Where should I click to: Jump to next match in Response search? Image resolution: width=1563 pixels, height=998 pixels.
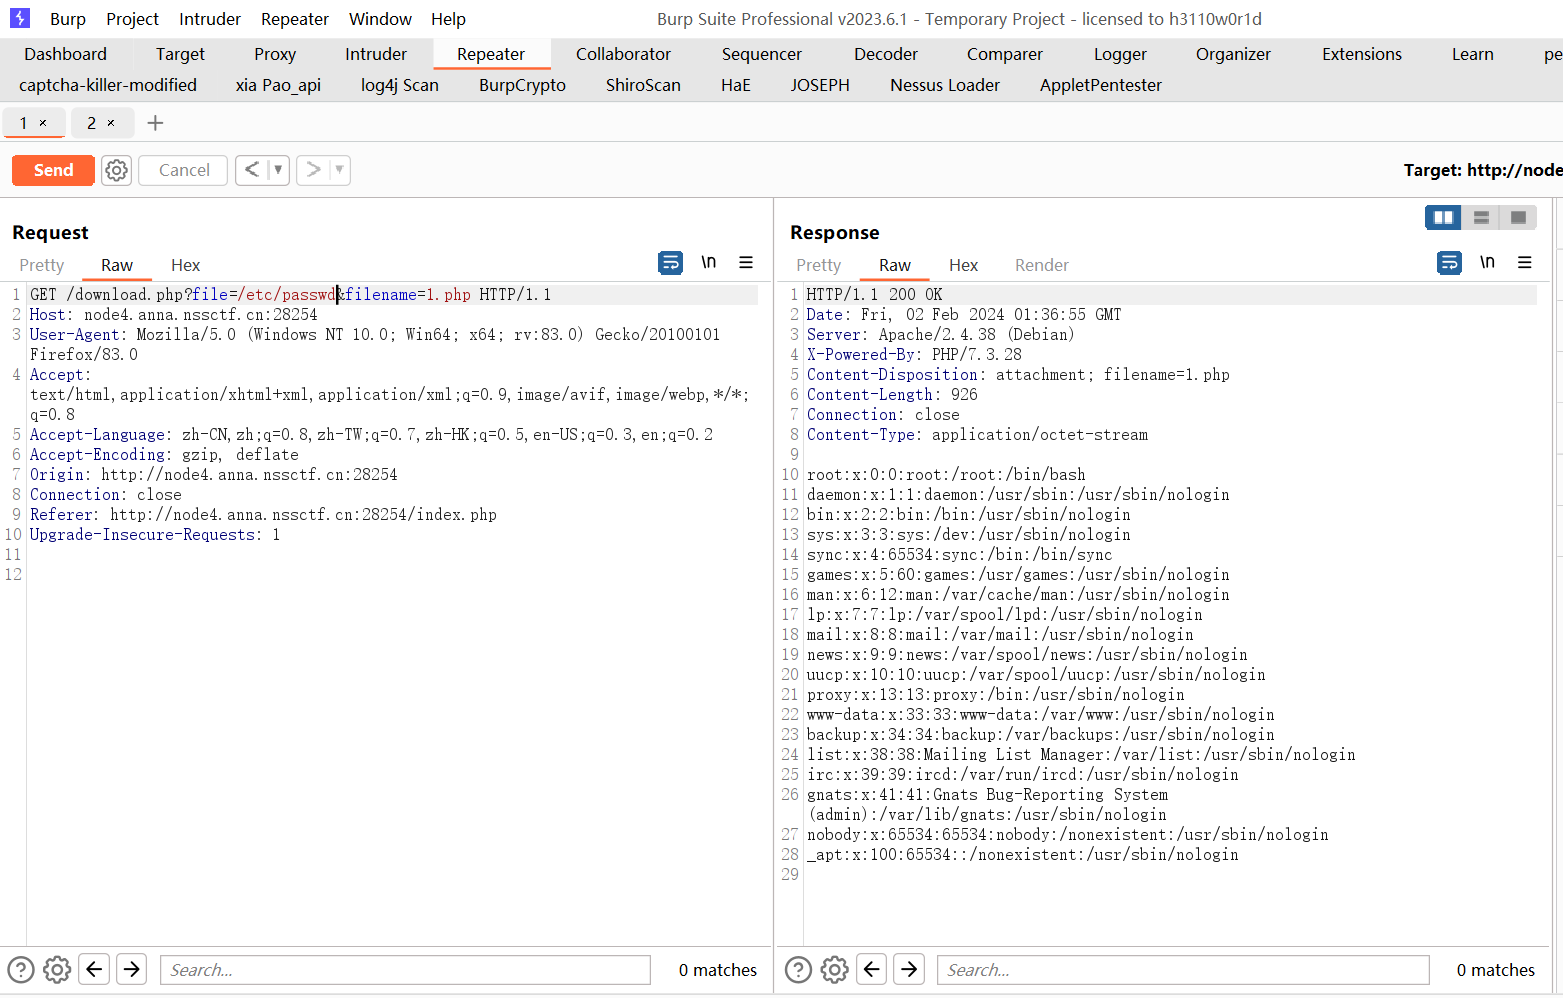coord(909,969)
